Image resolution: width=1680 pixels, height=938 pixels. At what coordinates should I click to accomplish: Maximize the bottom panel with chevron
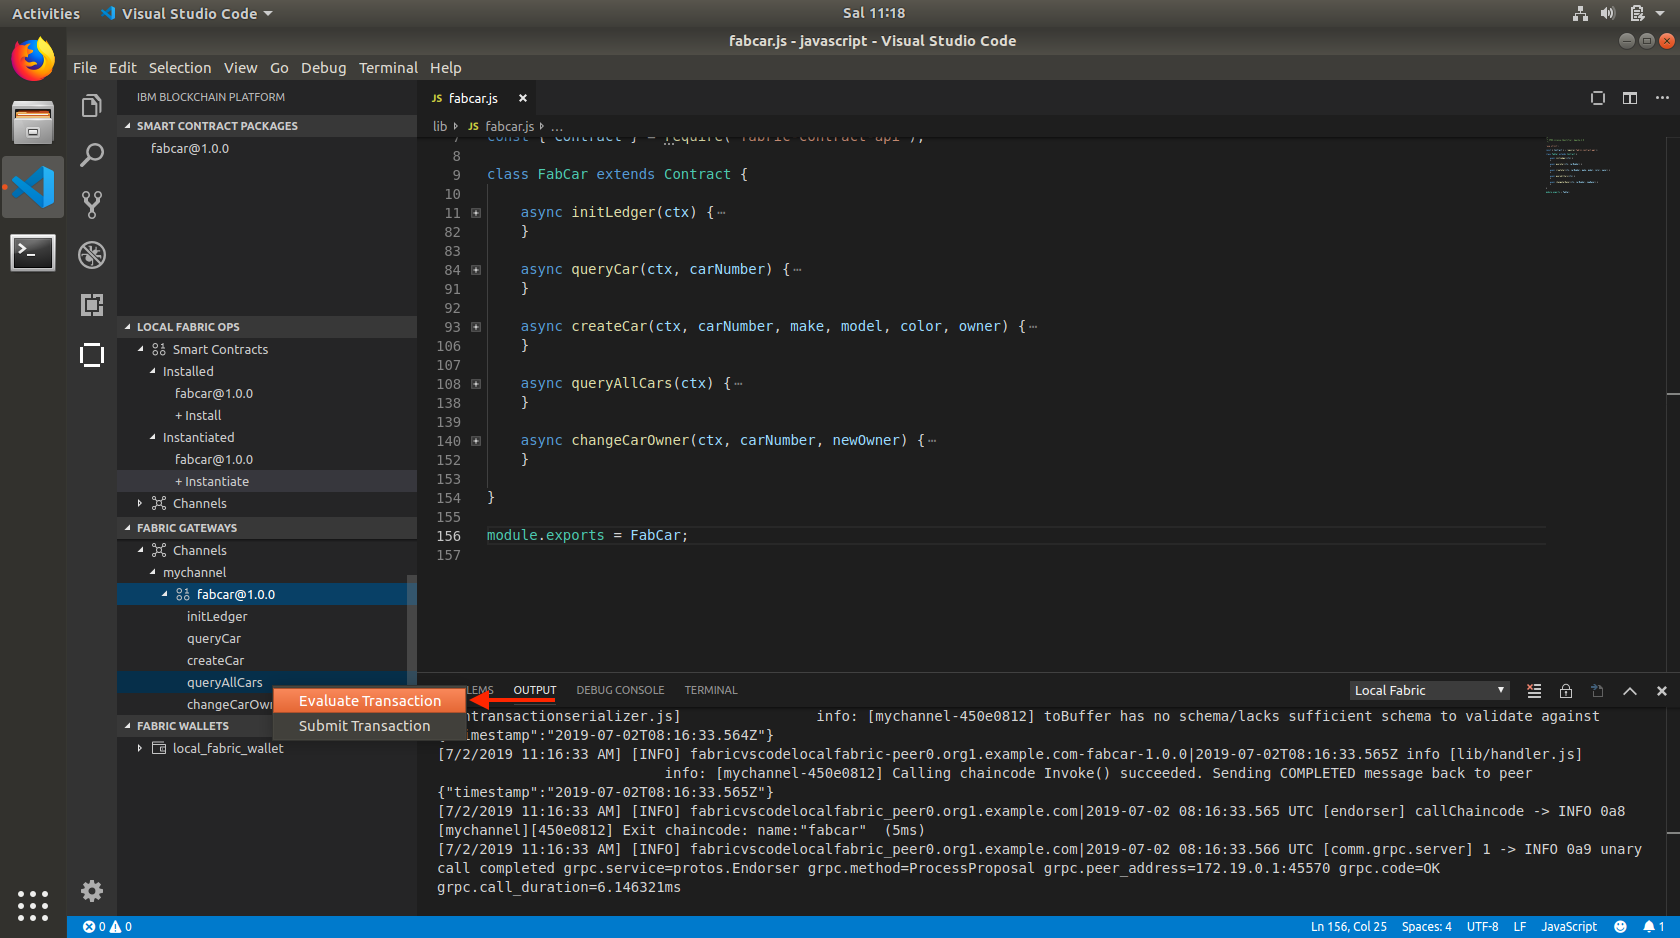pos(1630,691)
